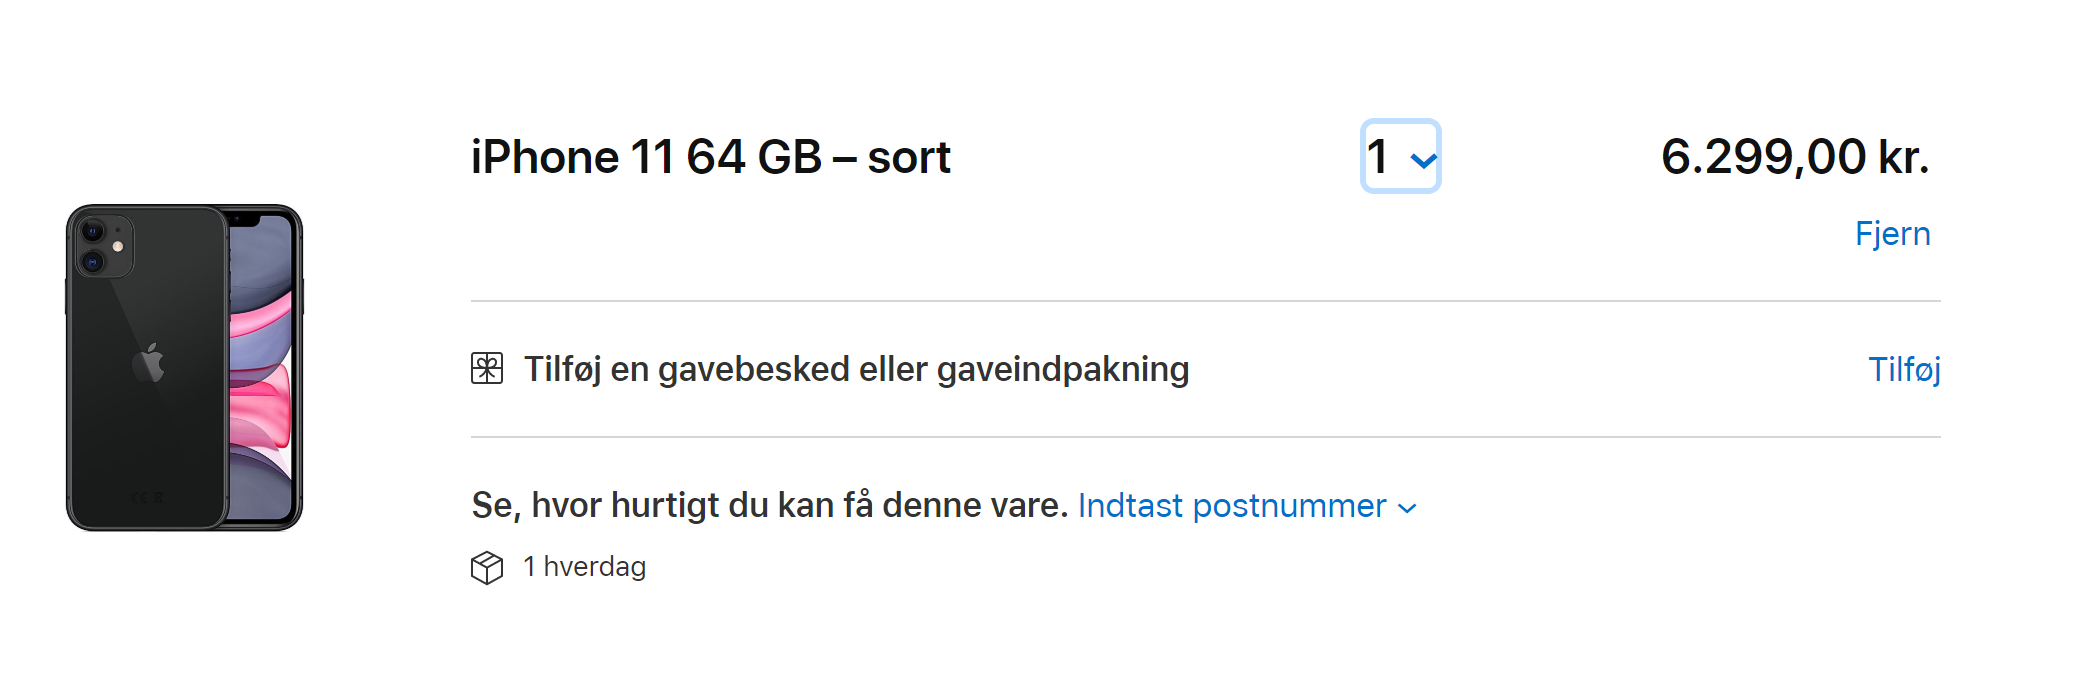This screenshot has width=2086, height=674.
Task: Click the shipping package icon next to 1 hverdag
Action: tap(488, 567)
